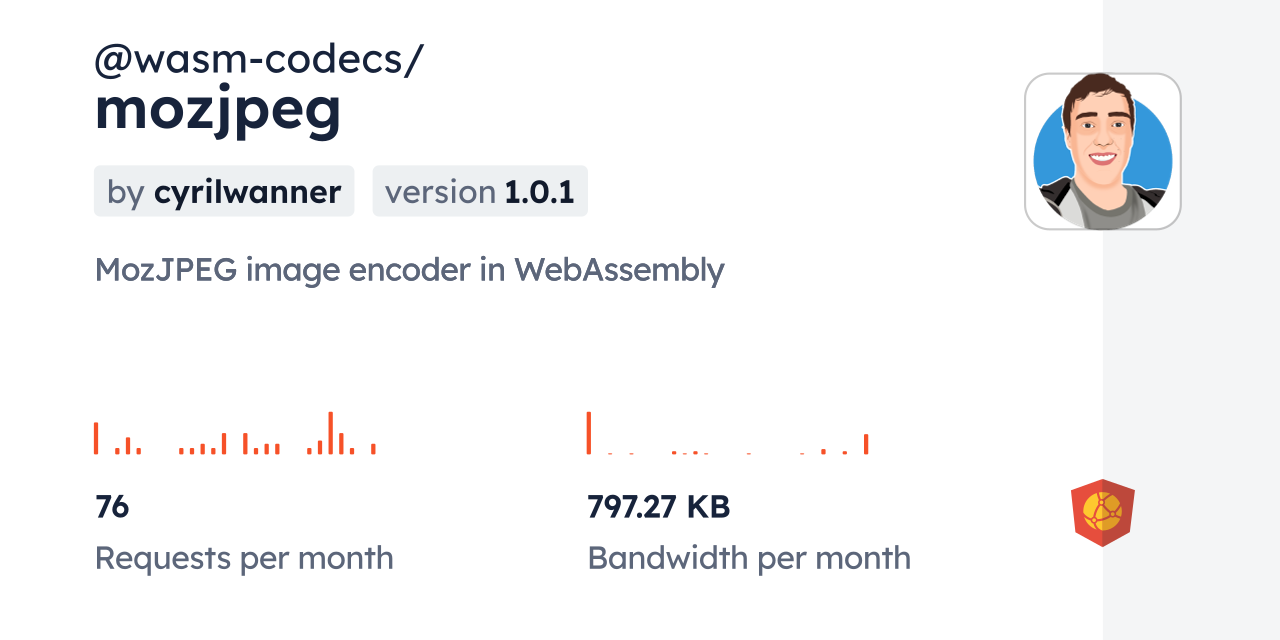
Task: Select tallest bar in requests chart
Action: tap(330, 433)
